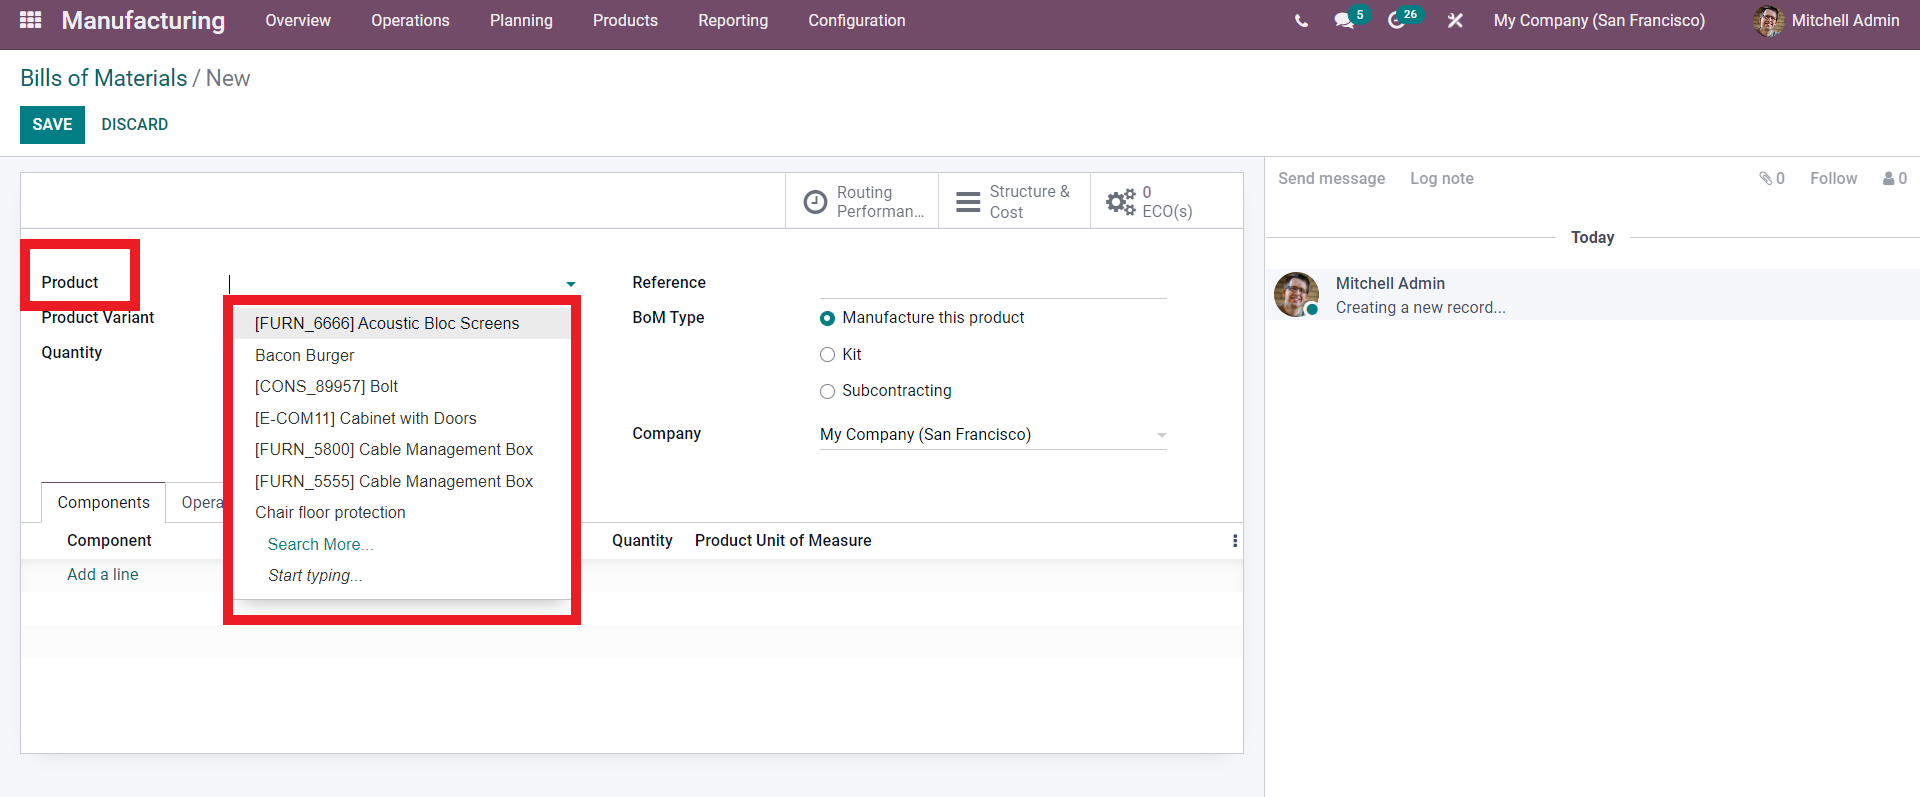Image resolution: width=1920 pixels, height=797 pixels.
Task: Click the SAVE button
Action: coord(52,124)
